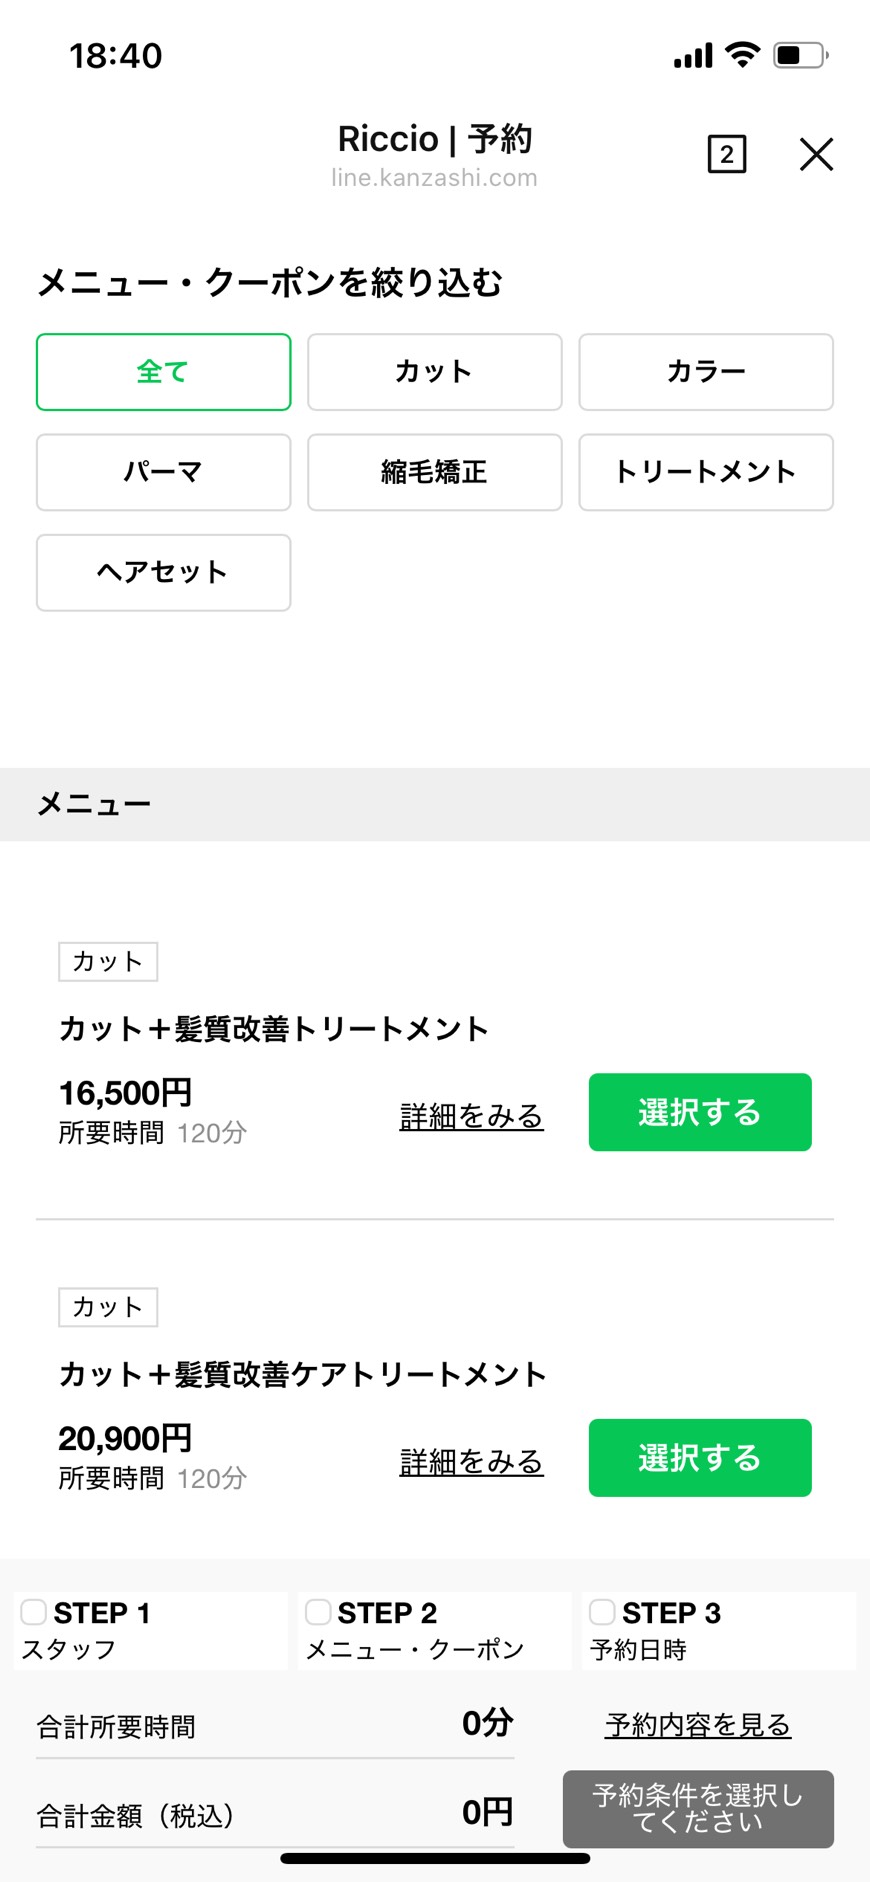Filter menu by ヘアセット
This screenshot has width=870, height=1882.
pos(163,572)
